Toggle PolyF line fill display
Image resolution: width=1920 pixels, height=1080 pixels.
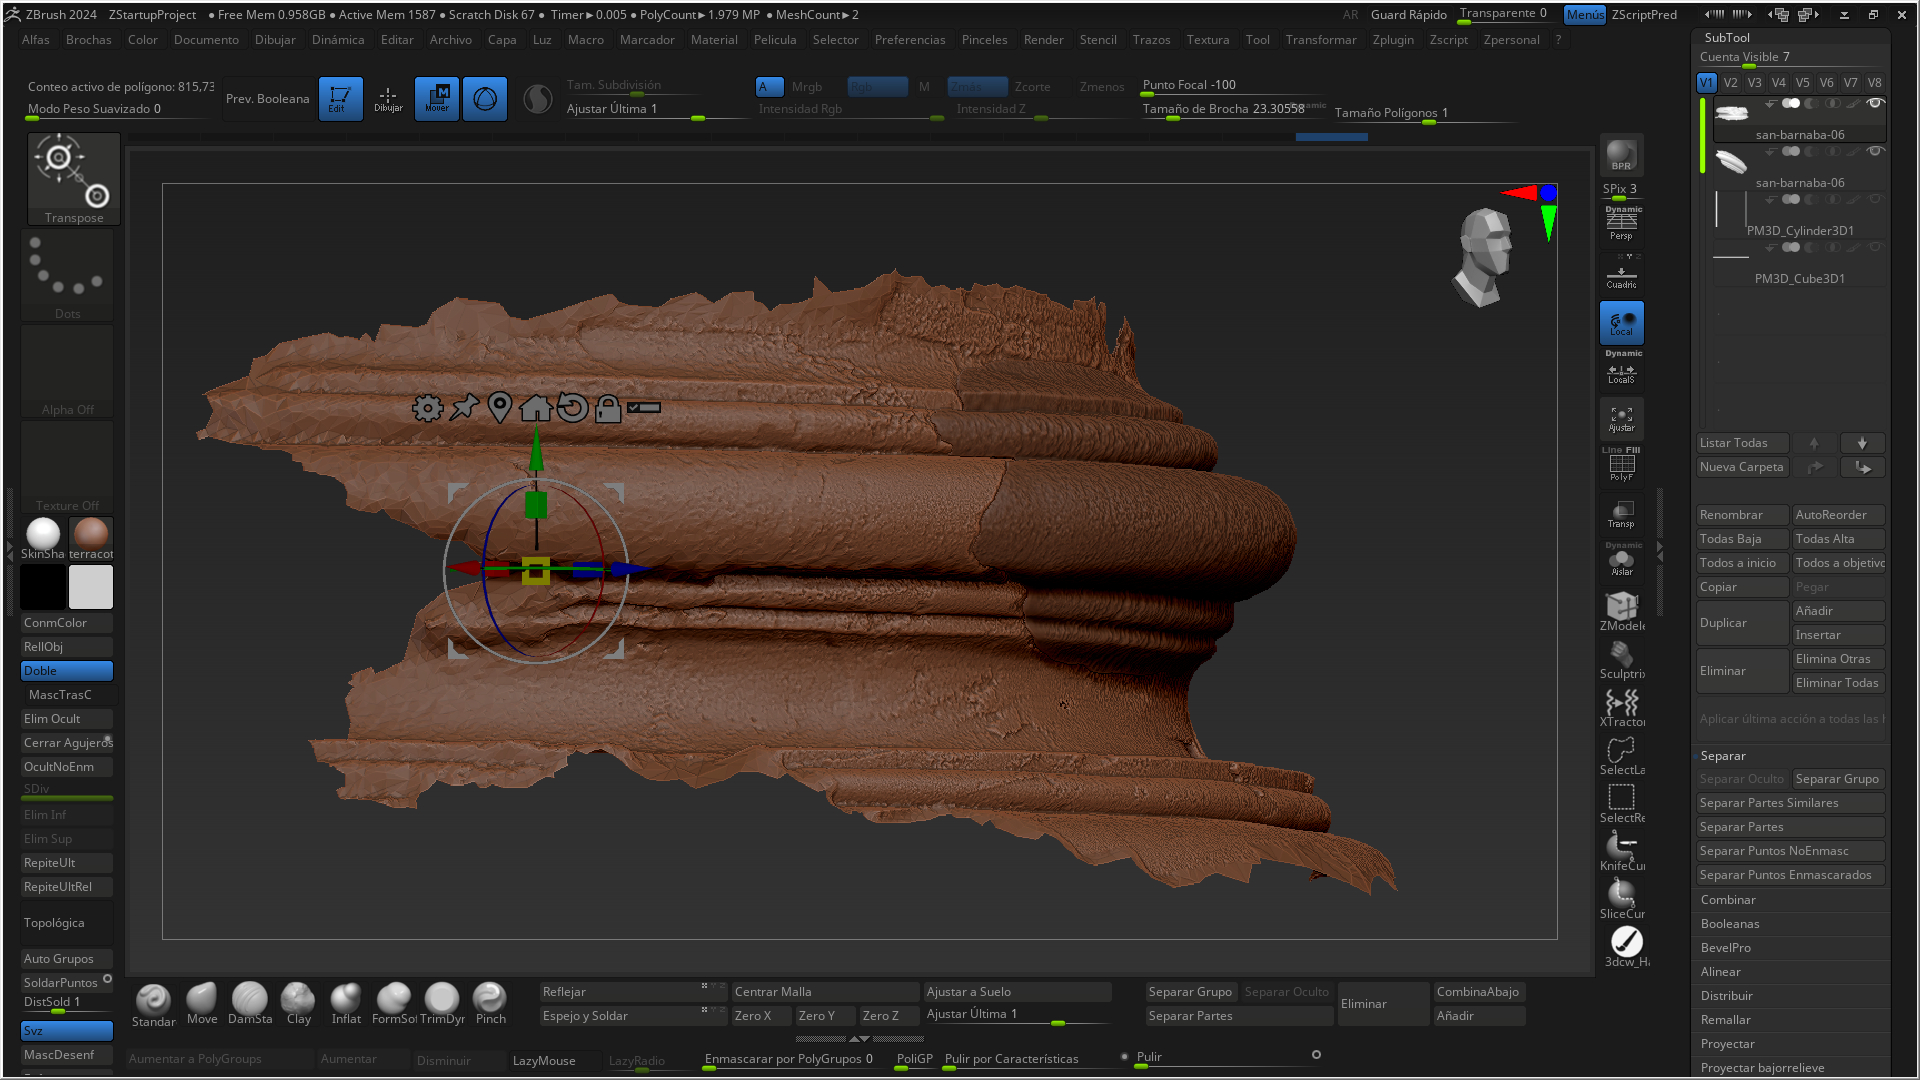1621,466
